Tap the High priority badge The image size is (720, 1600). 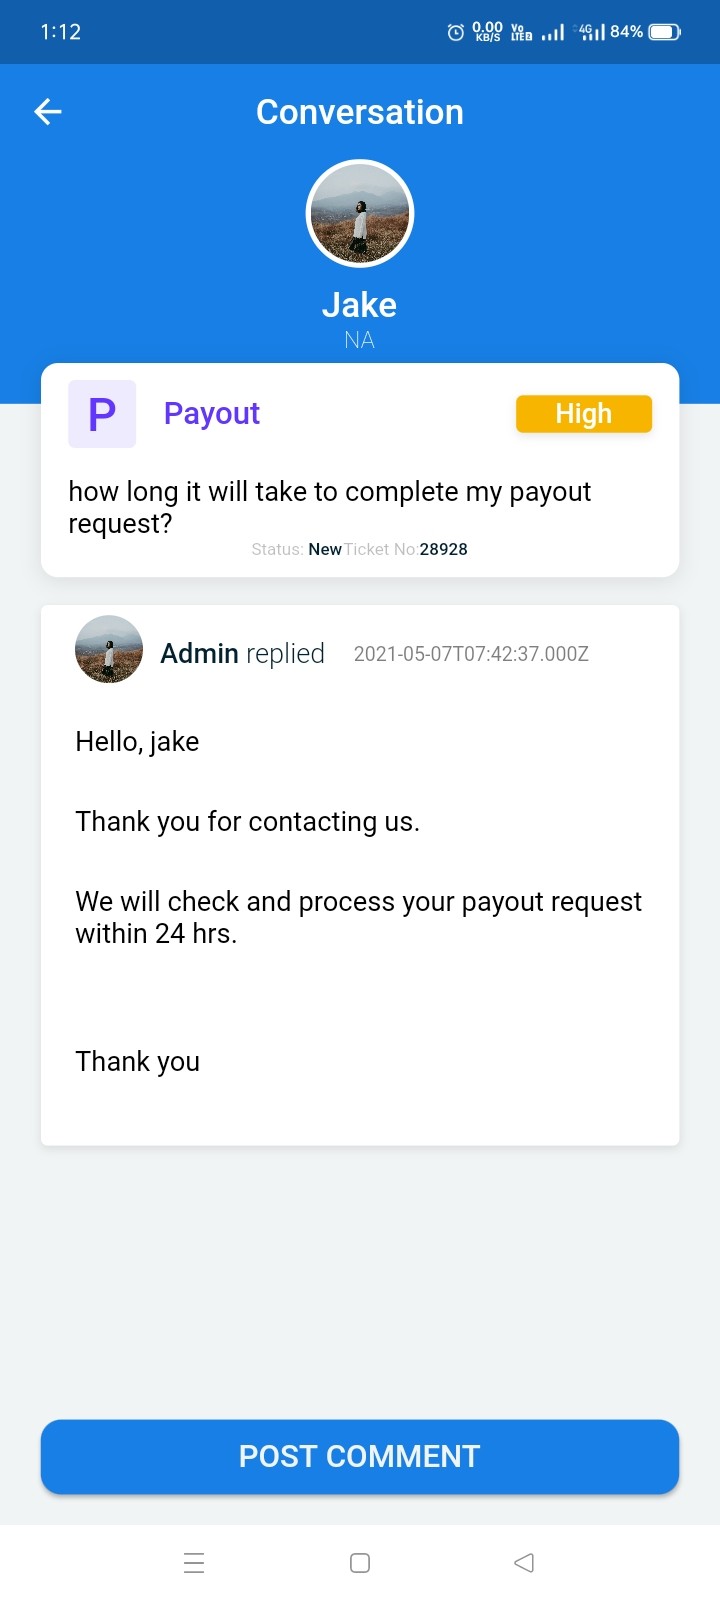[584, 414]
